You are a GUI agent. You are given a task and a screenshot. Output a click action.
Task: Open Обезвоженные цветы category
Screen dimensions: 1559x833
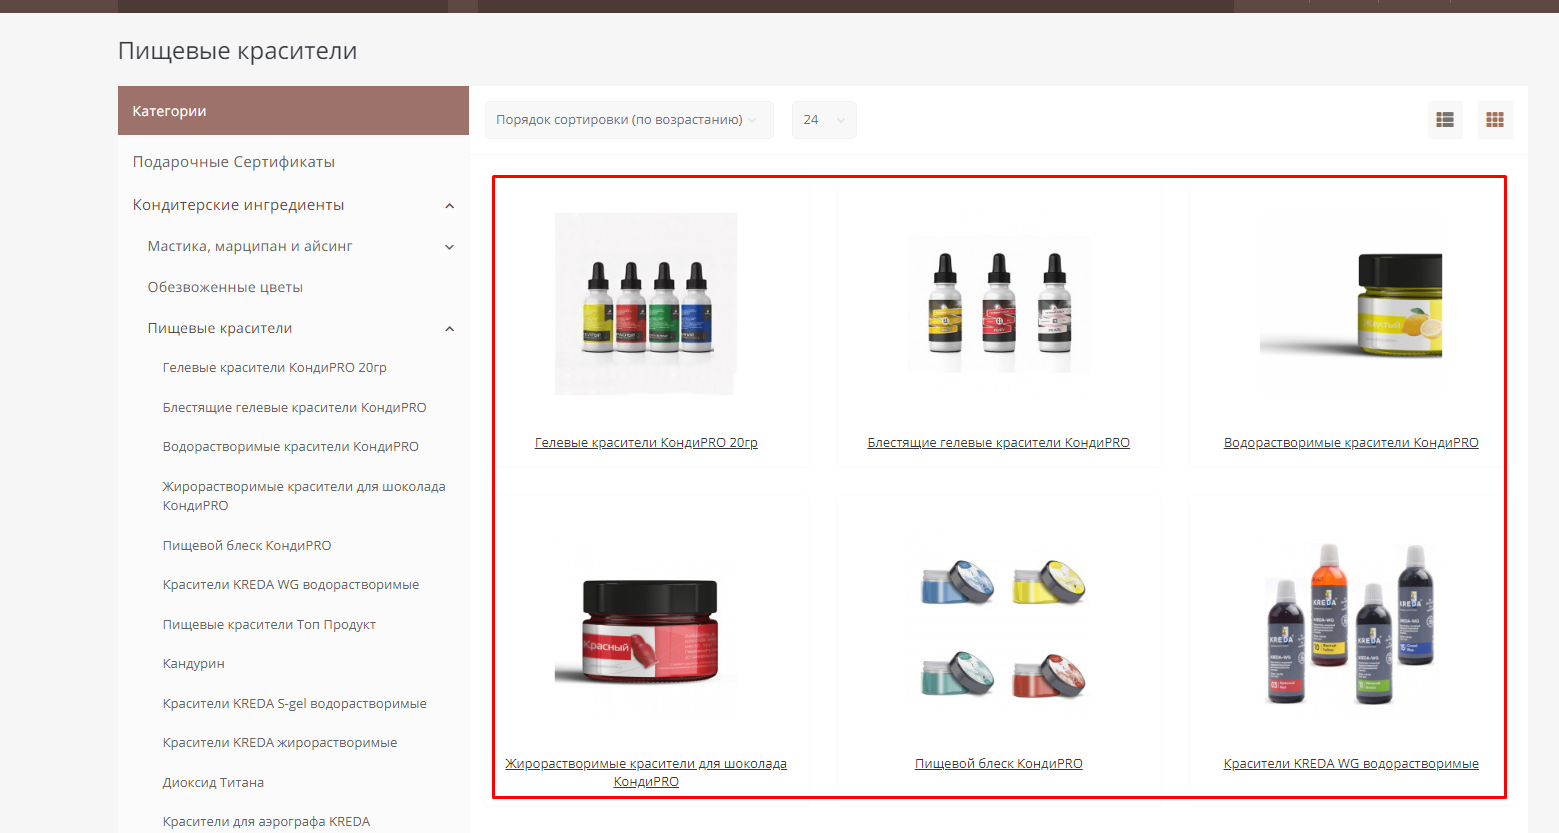(x=225, y=287)
